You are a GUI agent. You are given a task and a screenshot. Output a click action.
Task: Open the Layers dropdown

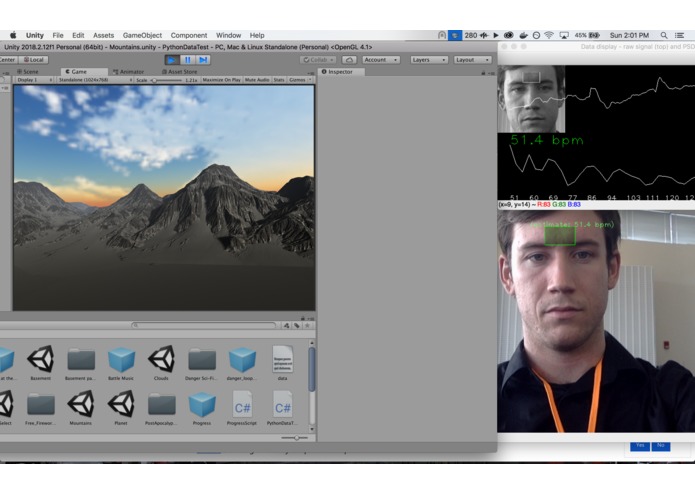tap(428, 60)
